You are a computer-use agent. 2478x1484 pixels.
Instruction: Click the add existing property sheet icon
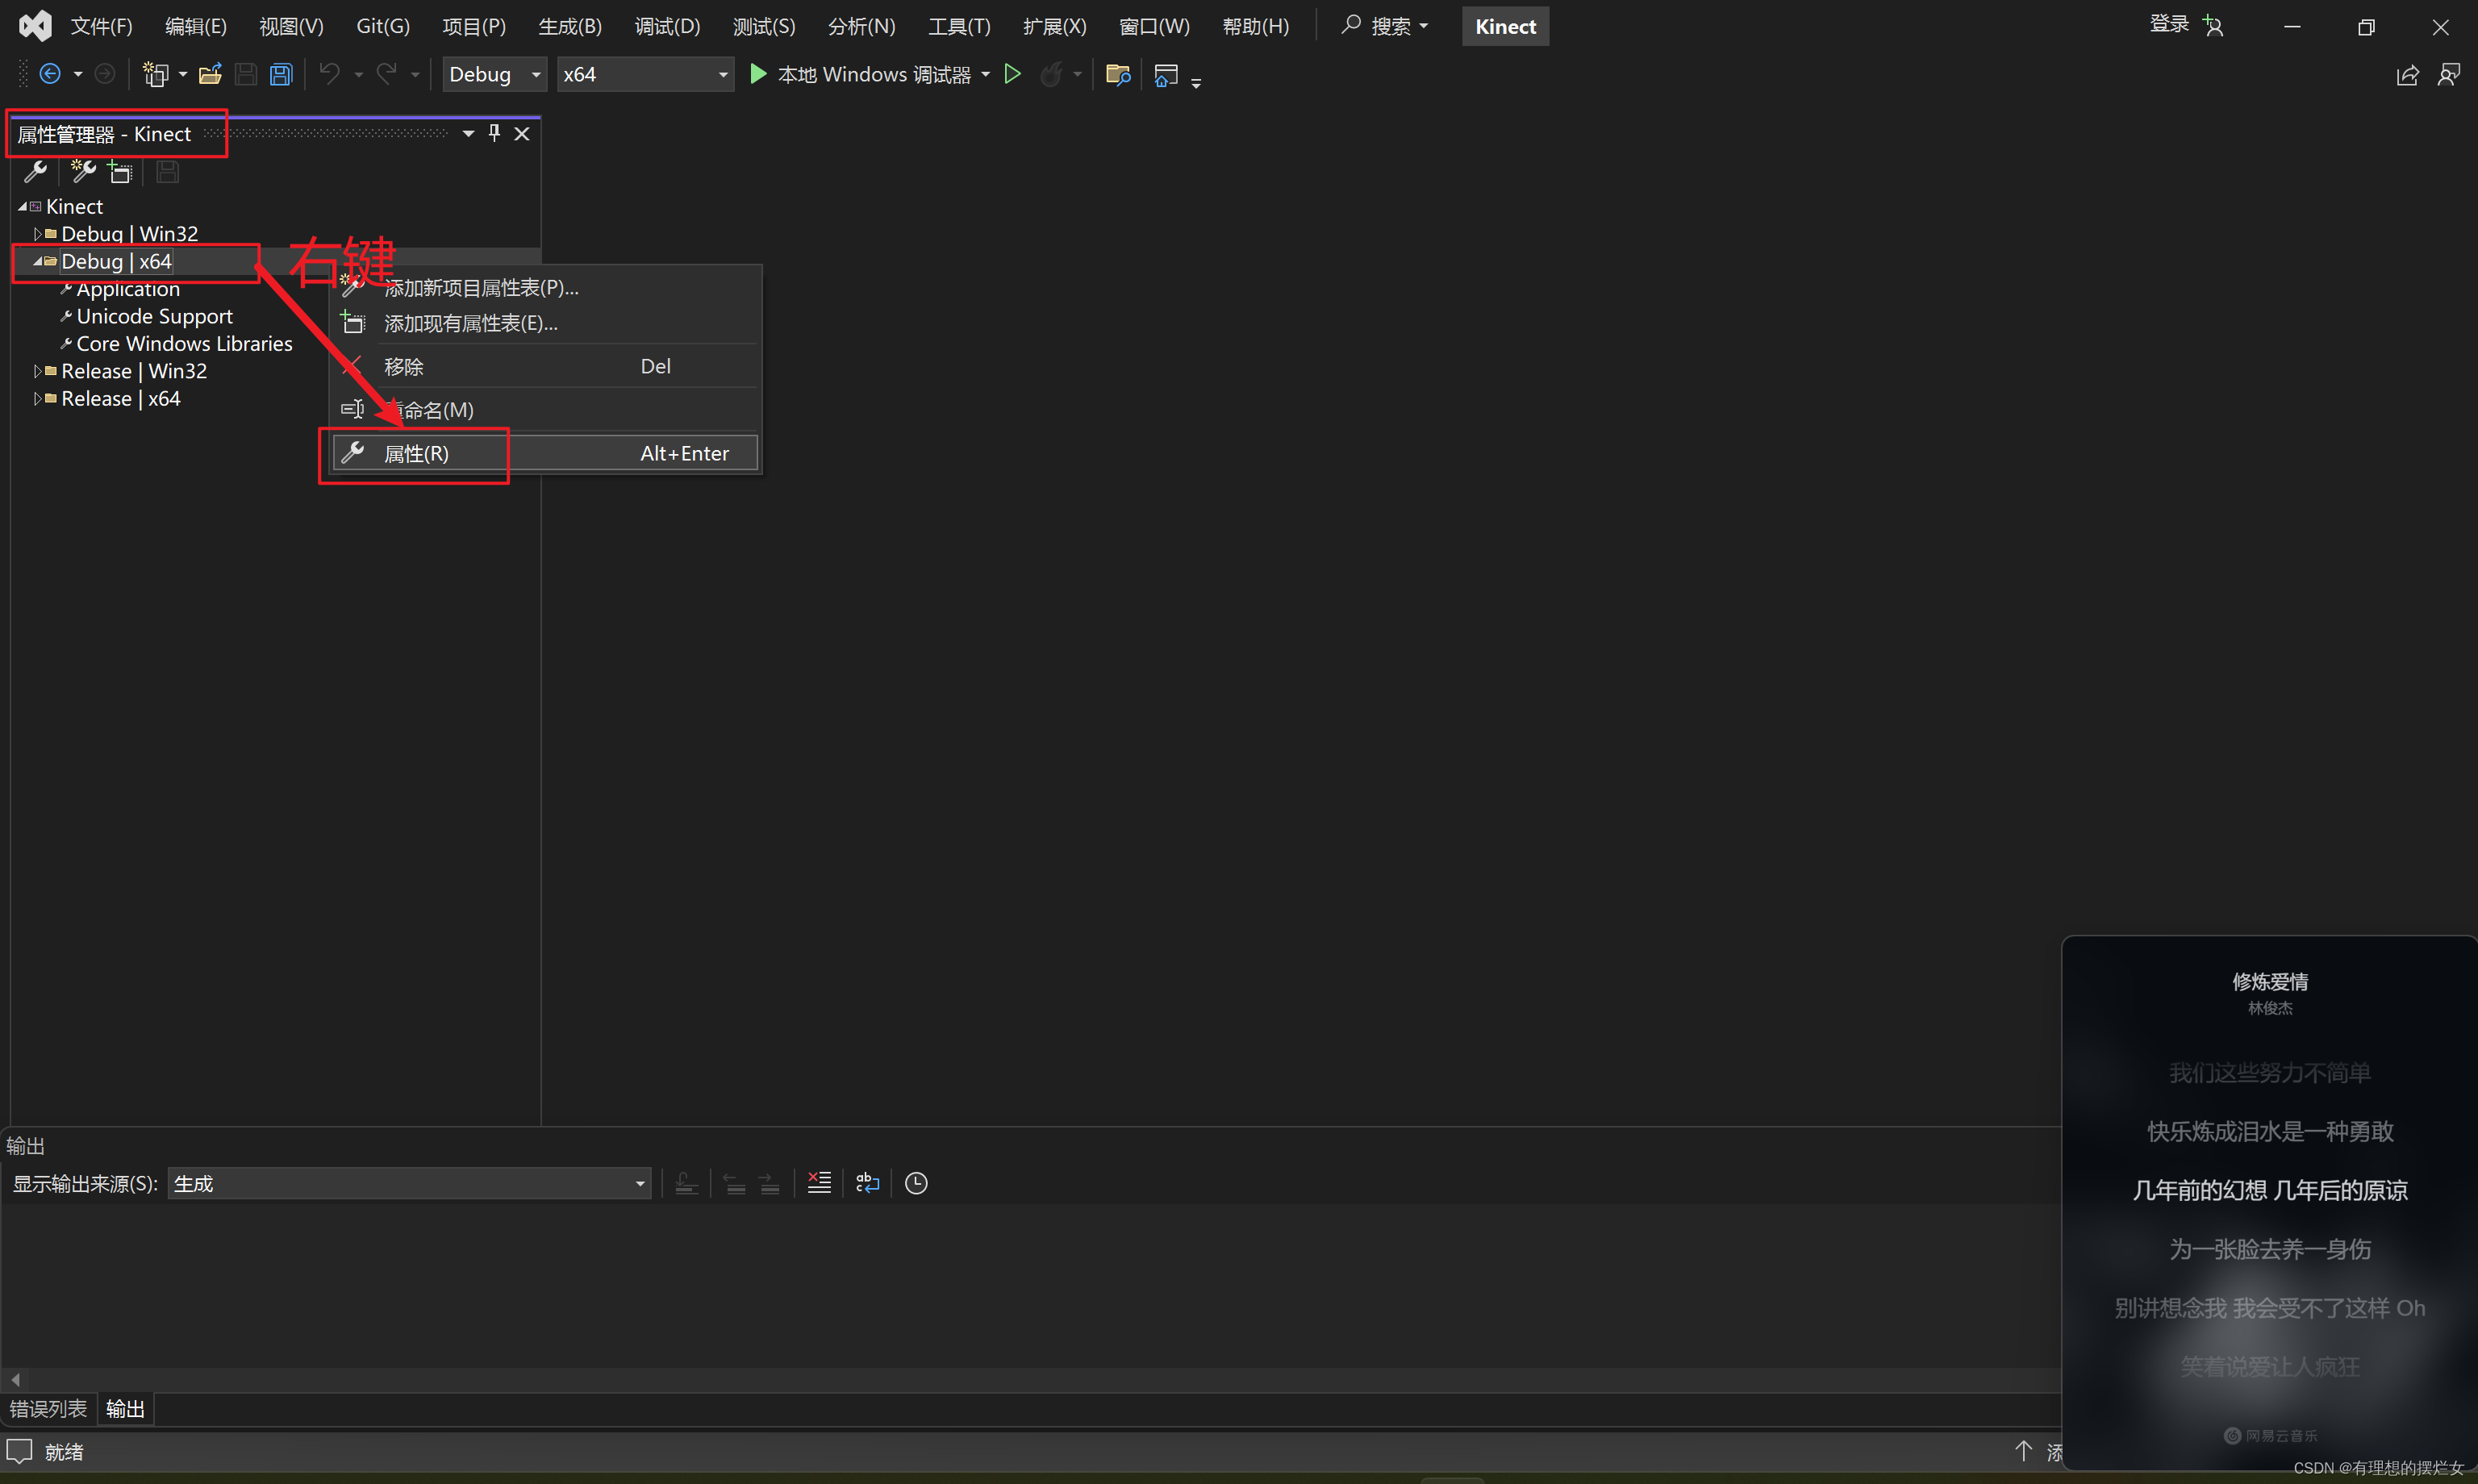120,172
